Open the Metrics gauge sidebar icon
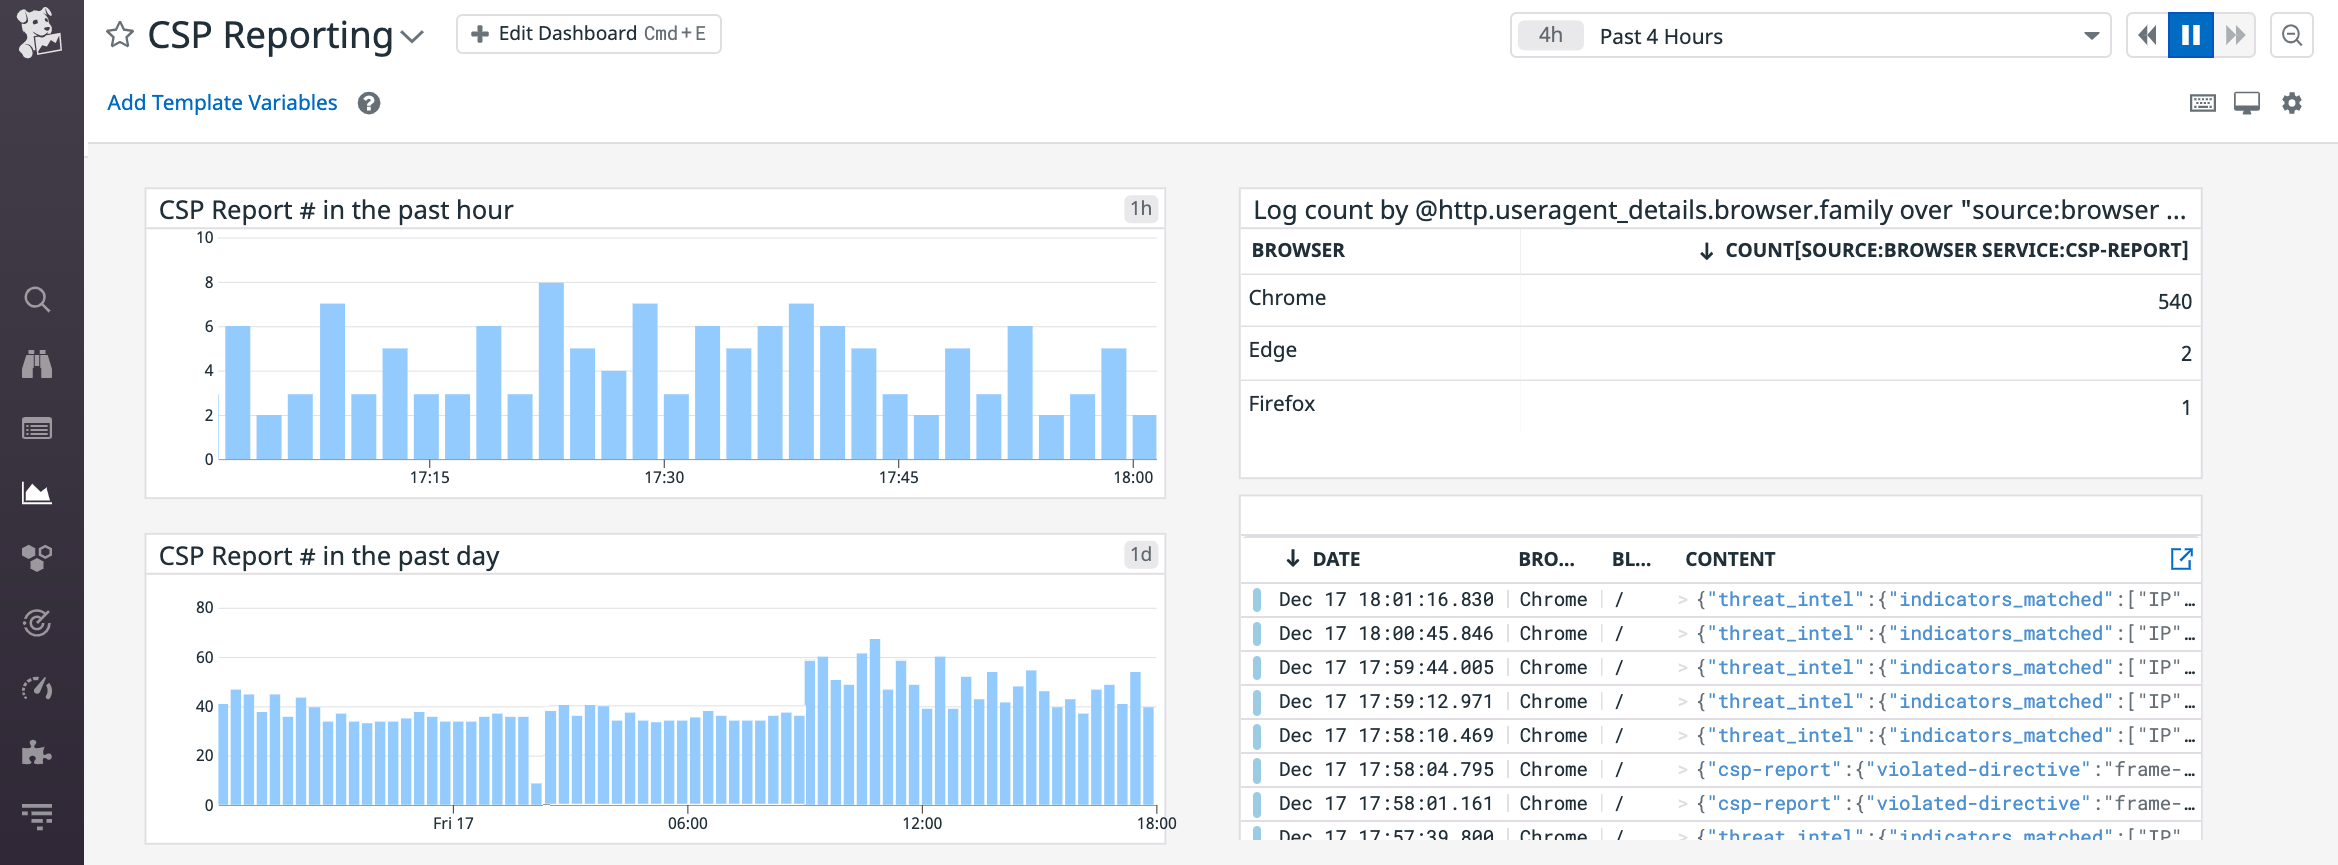This screenshot has width=2338, height=865. pos(37,688)
